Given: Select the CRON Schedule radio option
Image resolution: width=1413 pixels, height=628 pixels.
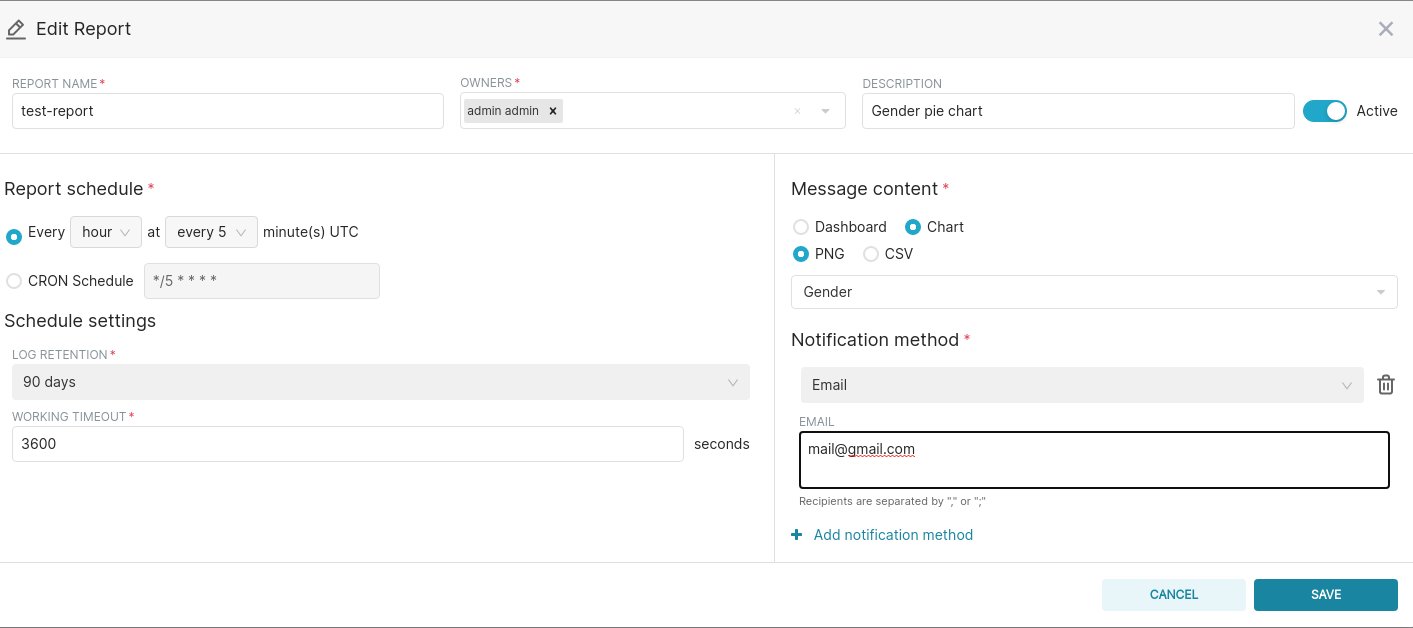Looking at the screenshot, I should [14, 281].
